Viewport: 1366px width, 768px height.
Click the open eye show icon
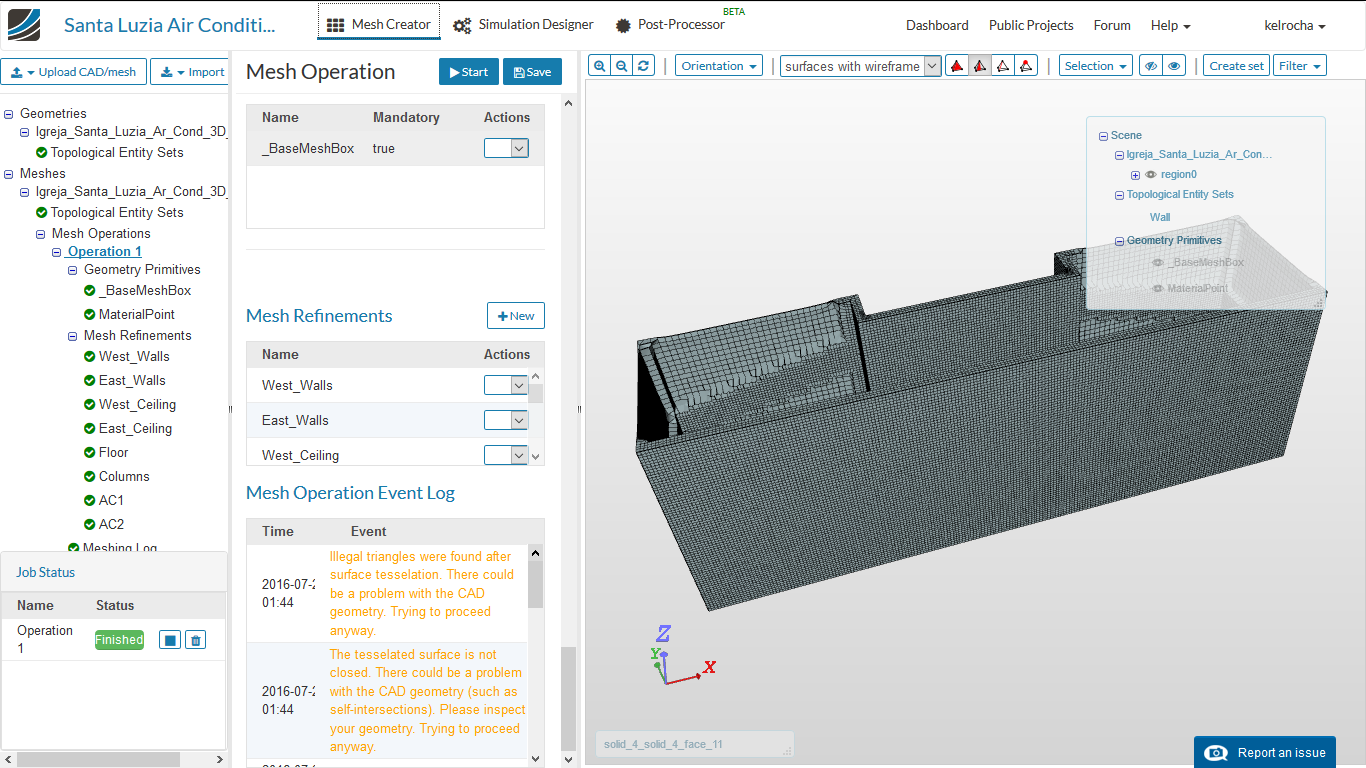tap(1174, 66)
